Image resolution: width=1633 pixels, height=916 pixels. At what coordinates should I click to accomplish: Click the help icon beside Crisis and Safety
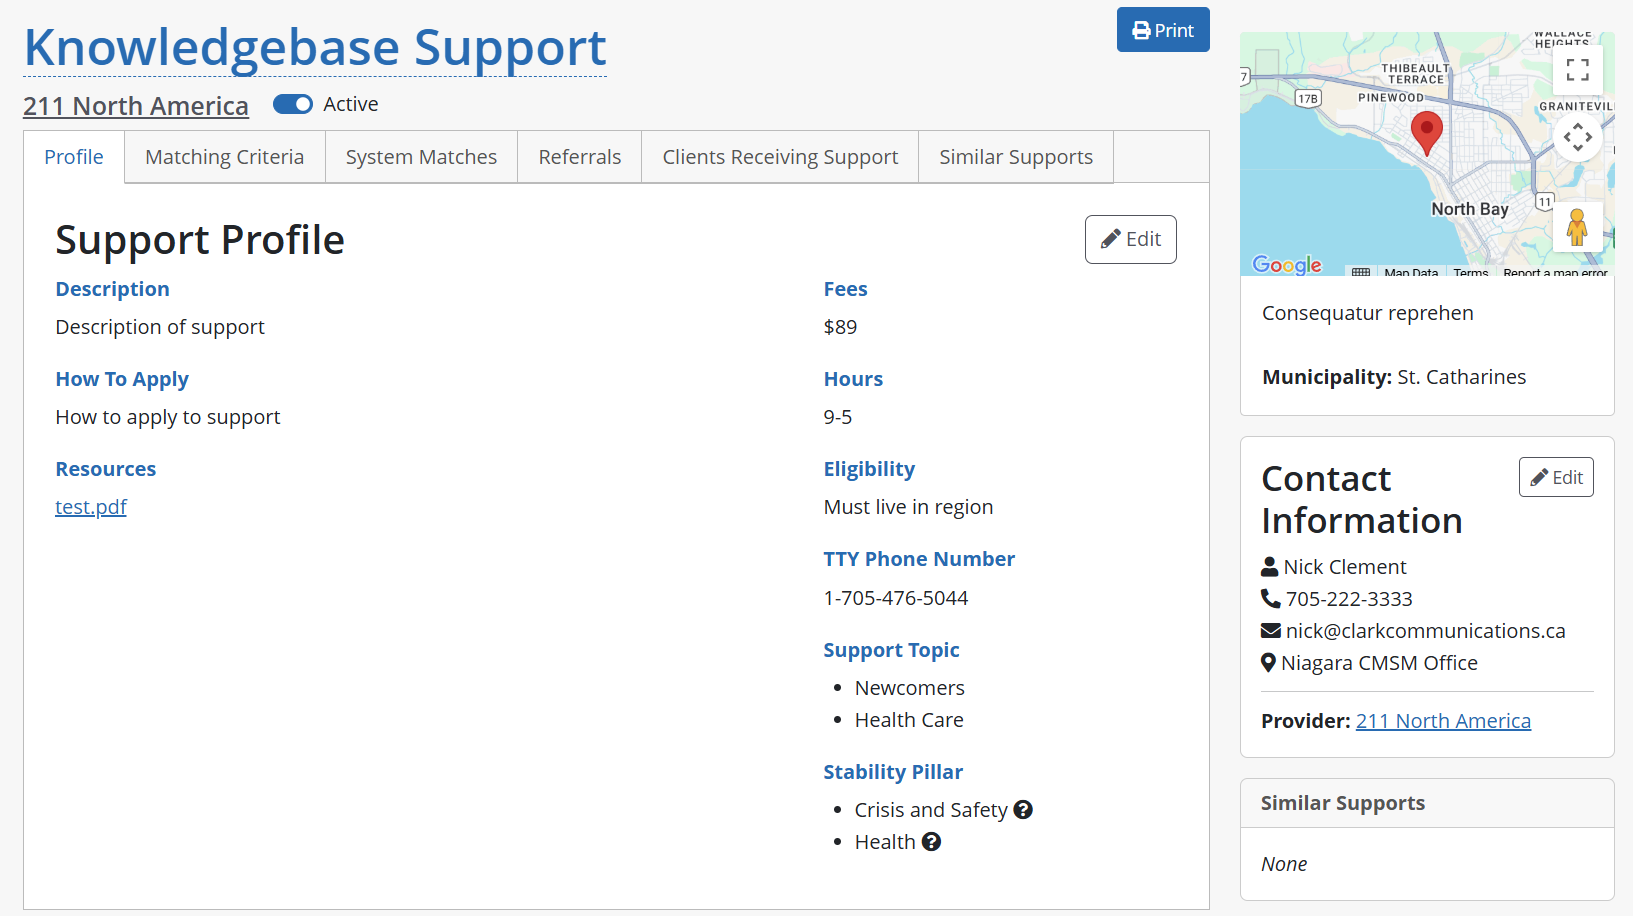click(1022, 810)
